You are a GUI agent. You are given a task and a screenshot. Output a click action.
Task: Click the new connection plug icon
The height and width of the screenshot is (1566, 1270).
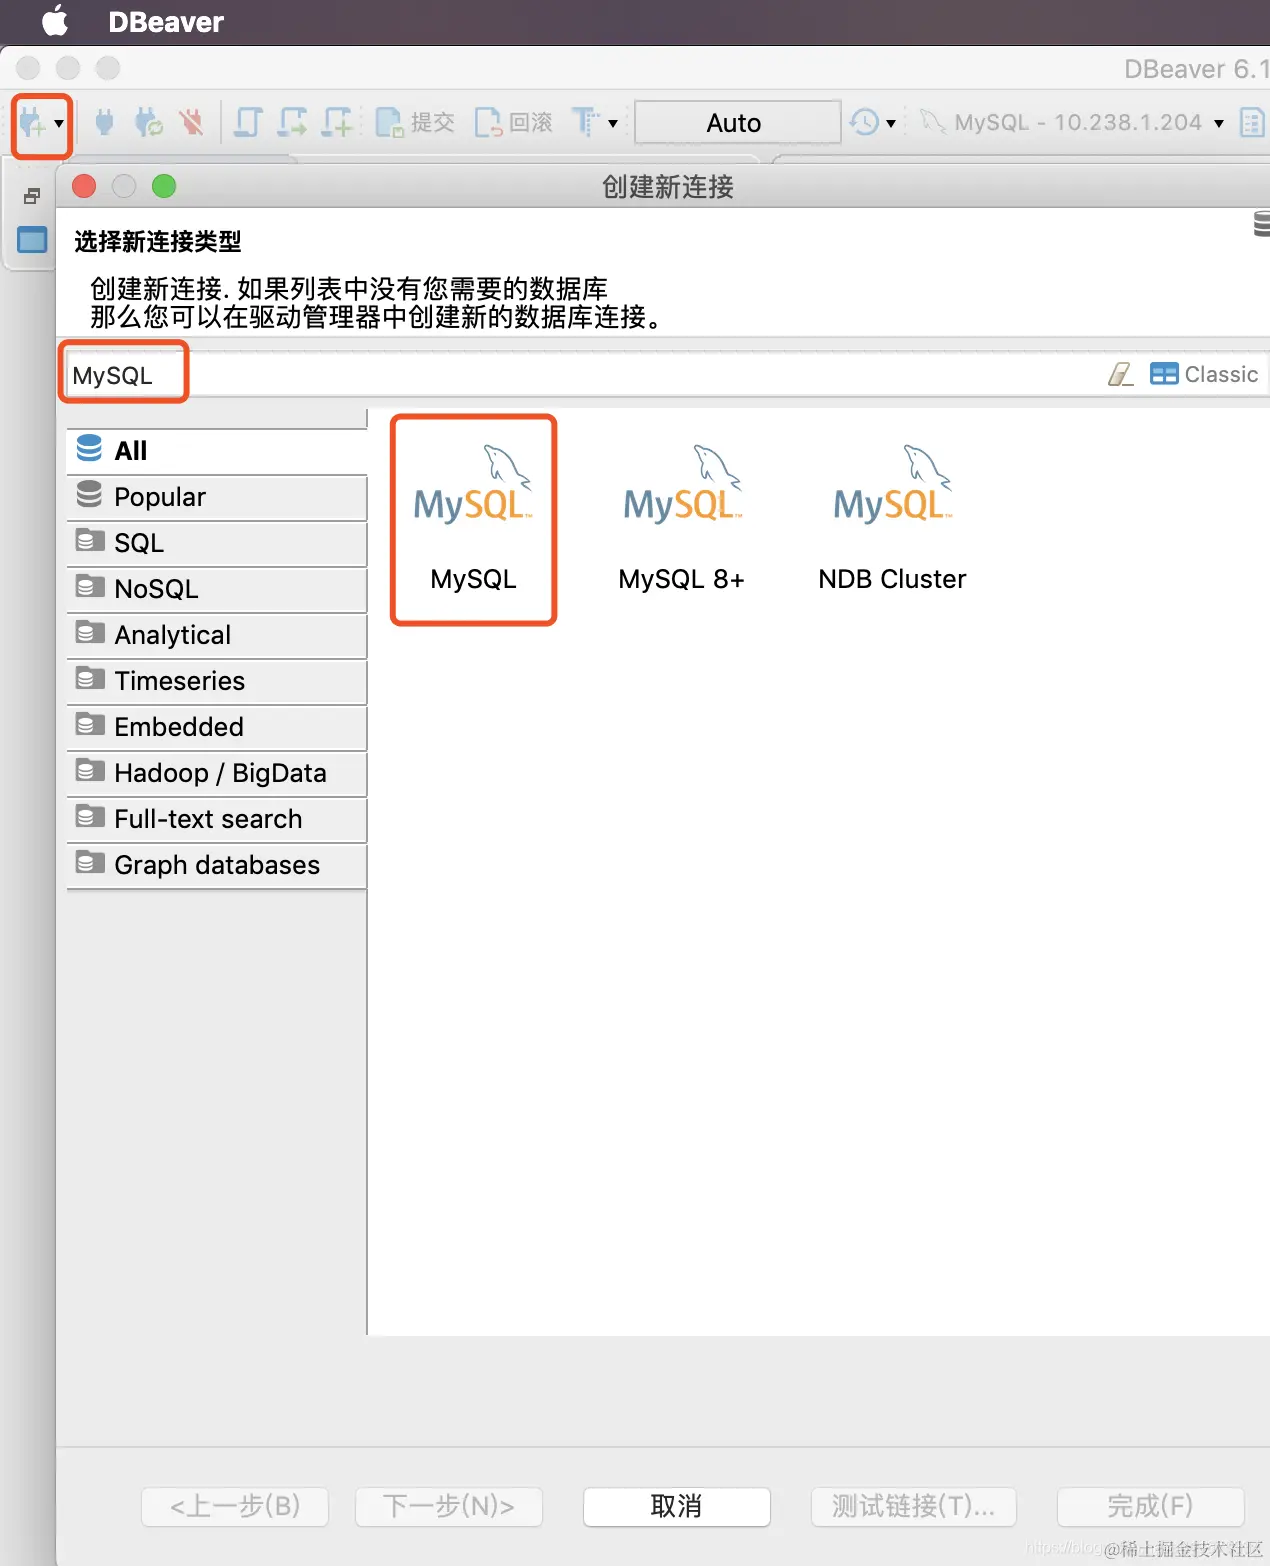point(32,123)
